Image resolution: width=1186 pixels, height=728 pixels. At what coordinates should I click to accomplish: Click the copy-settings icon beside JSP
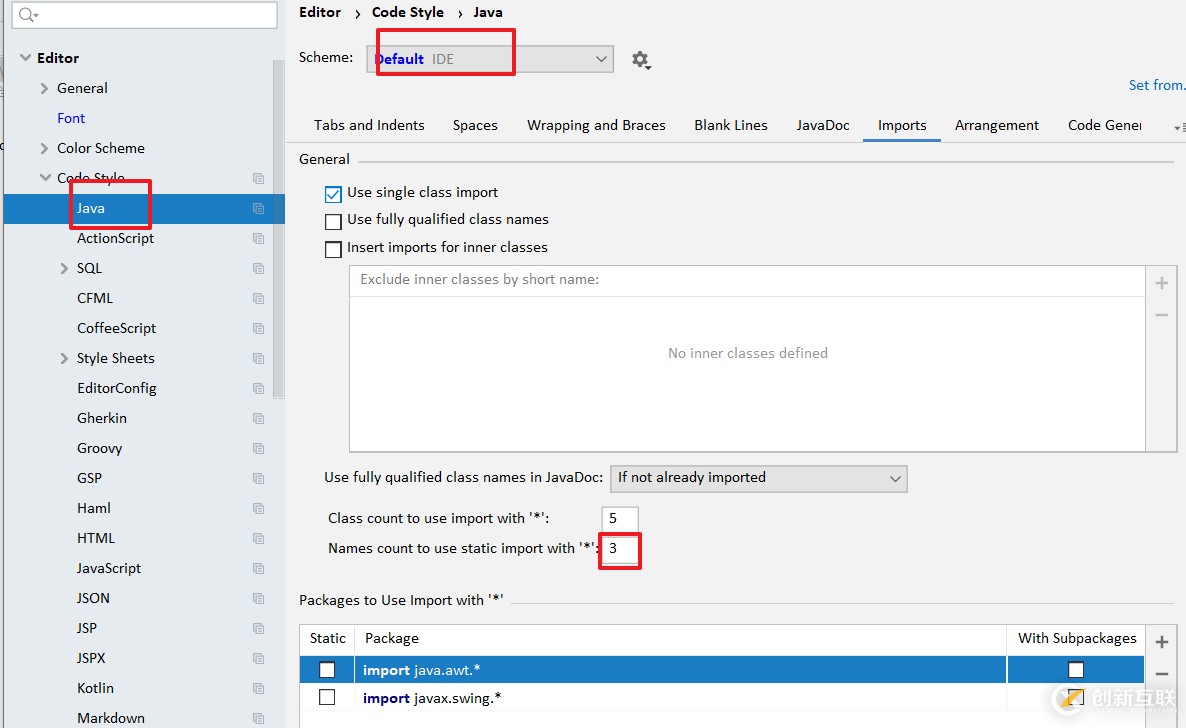coord(259,628)
